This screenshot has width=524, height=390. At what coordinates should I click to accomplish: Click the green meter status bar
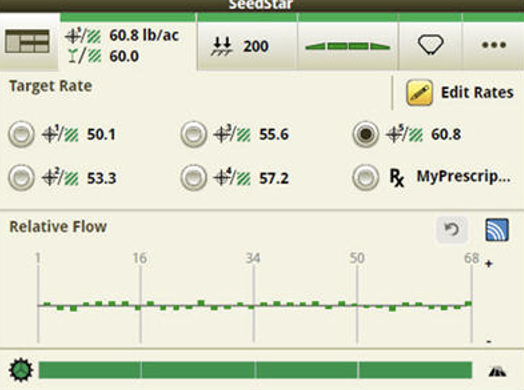pyautogui.click(x=255, y=370)
